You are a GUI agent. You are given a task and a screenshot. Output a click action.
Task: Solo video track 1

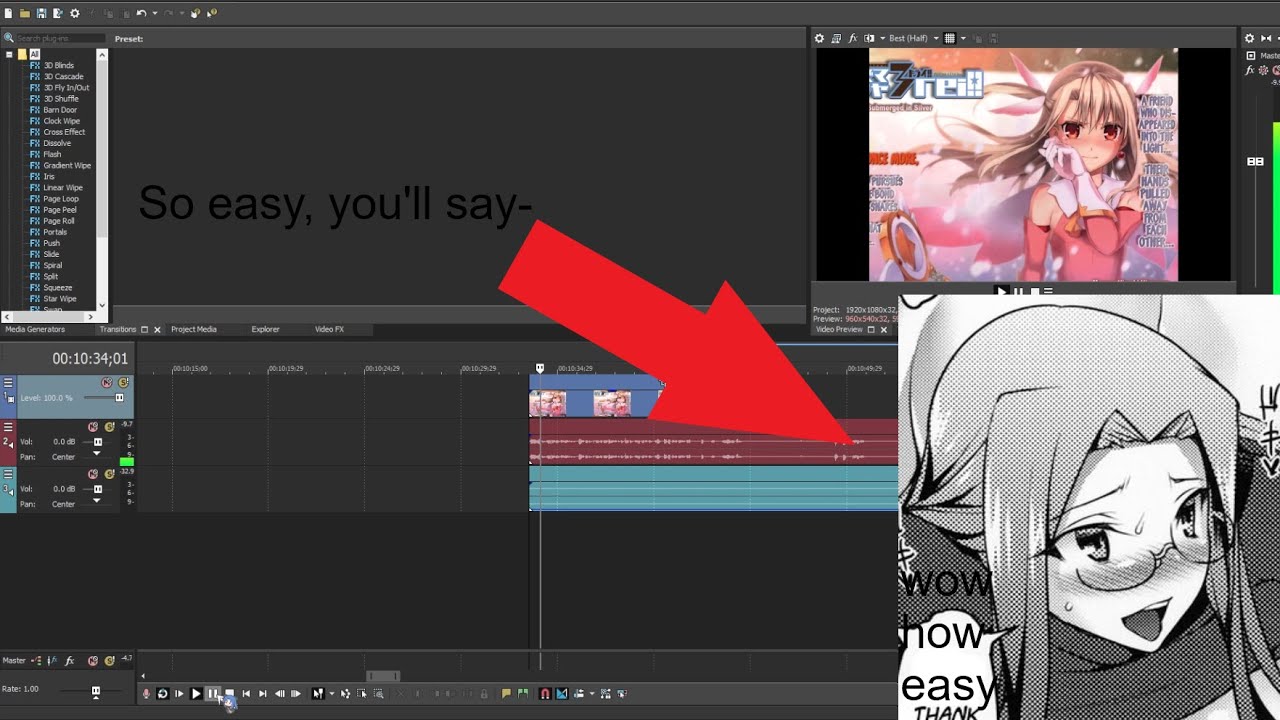click(x=123, y=383)
